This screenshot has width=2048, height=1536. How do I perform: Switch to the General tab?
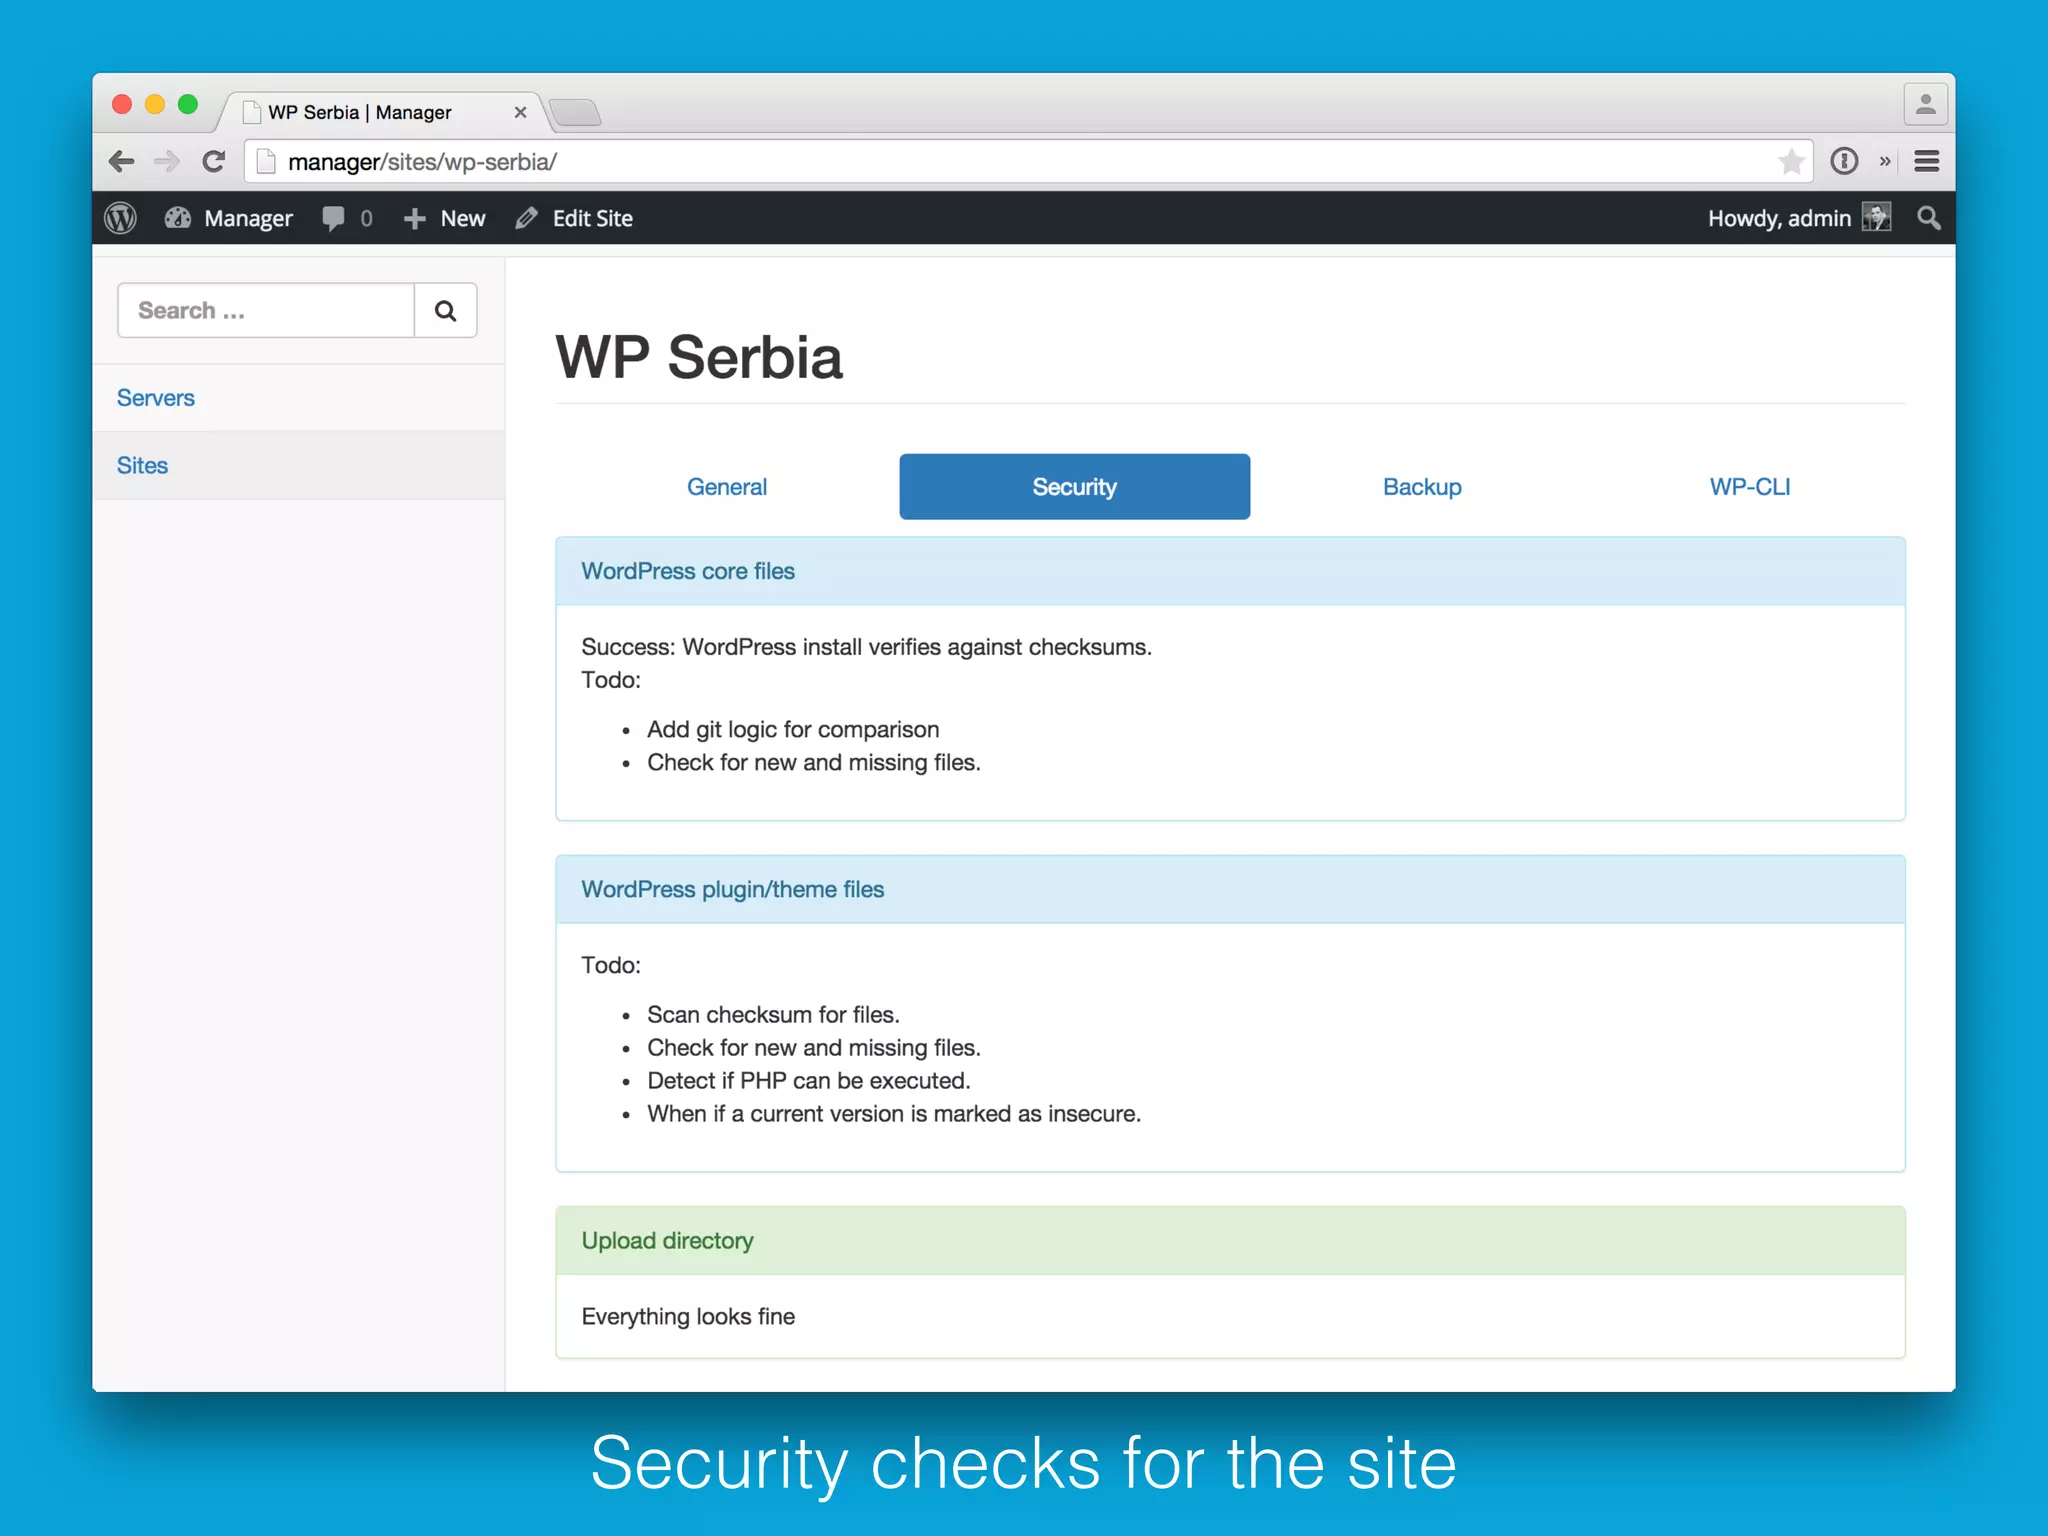click(x=727, y=487)
